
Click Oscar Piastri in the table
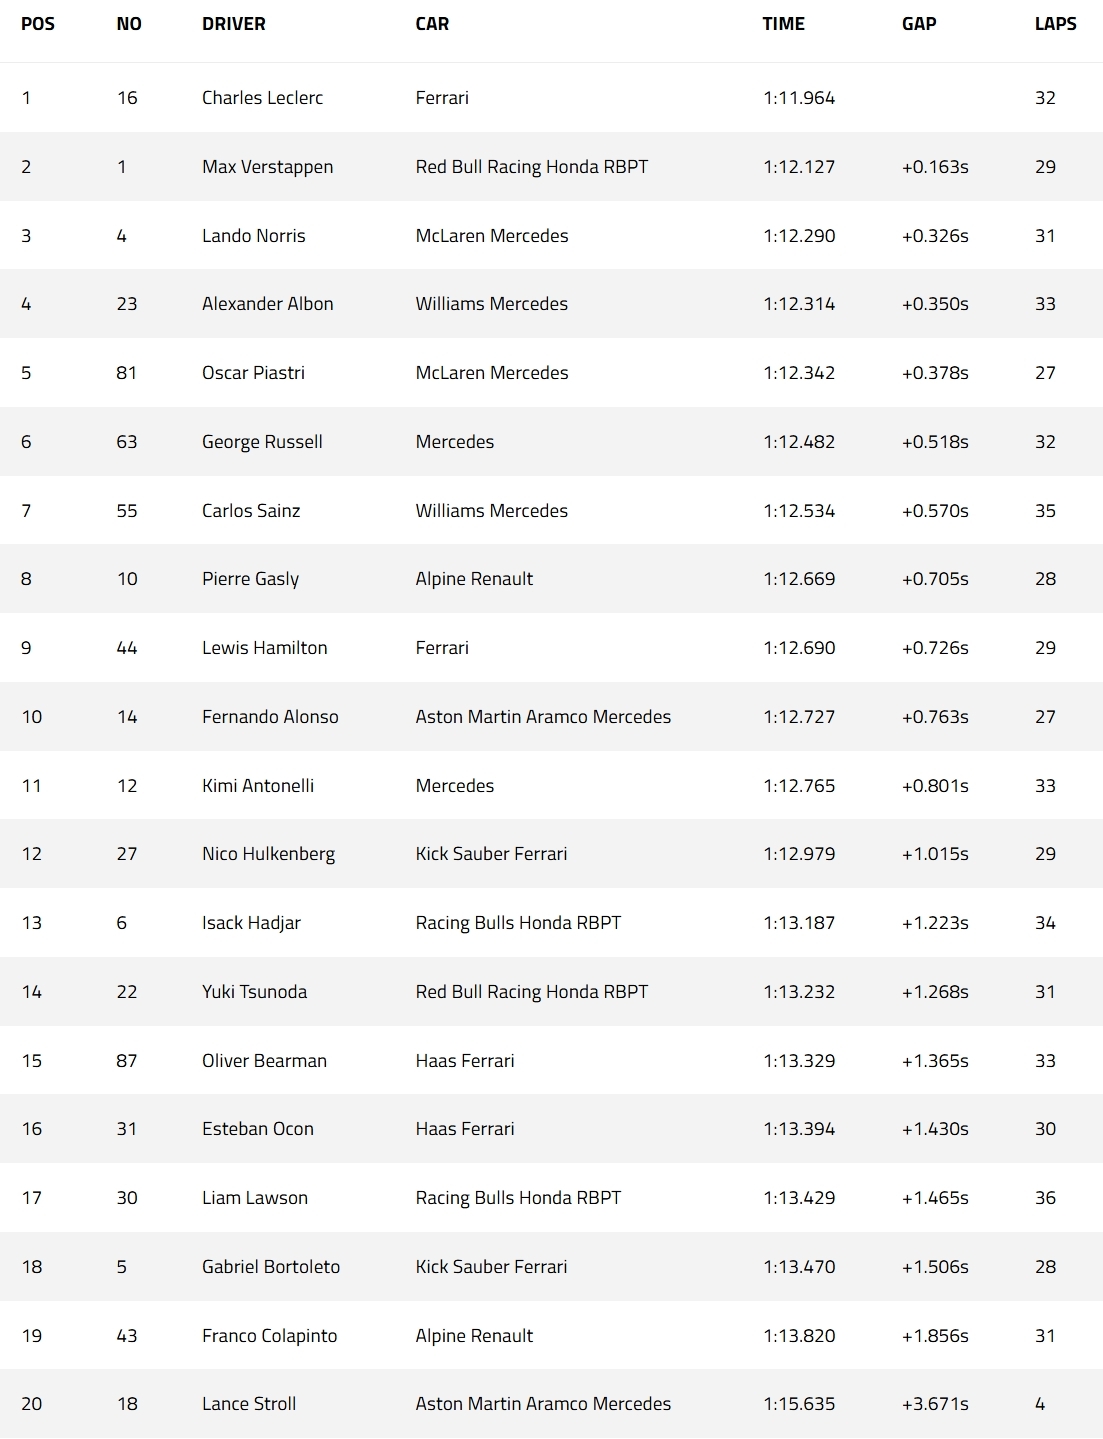[253, 373]
